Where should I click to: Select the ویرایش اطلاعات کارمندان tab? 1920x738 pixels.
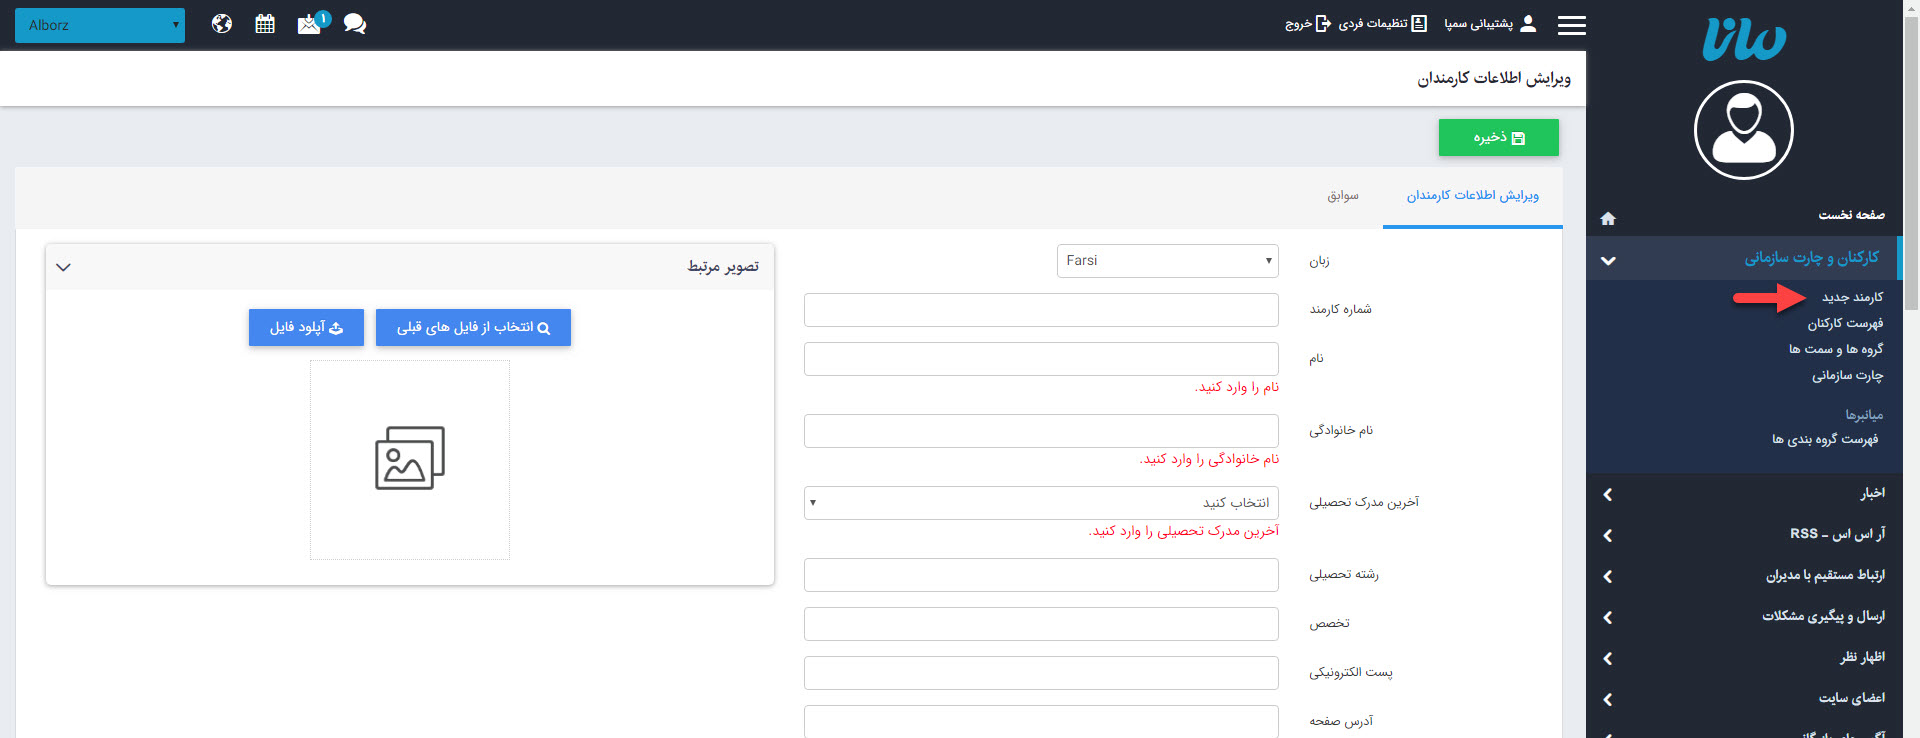click(1472, 196)
